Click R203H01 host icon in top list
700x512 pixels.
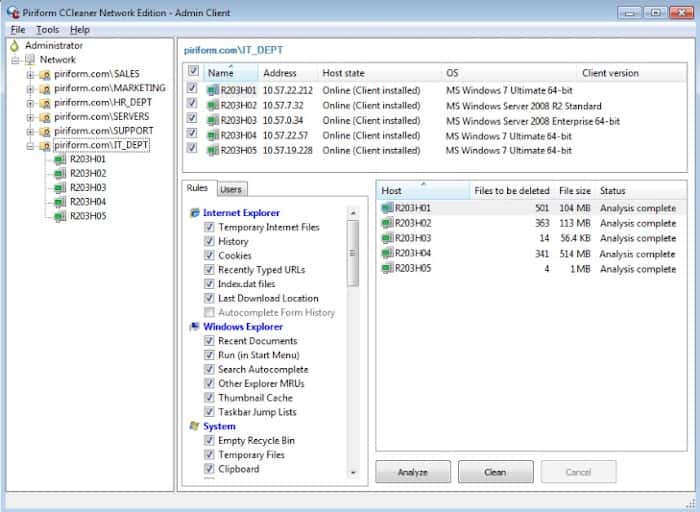[212, 91]
